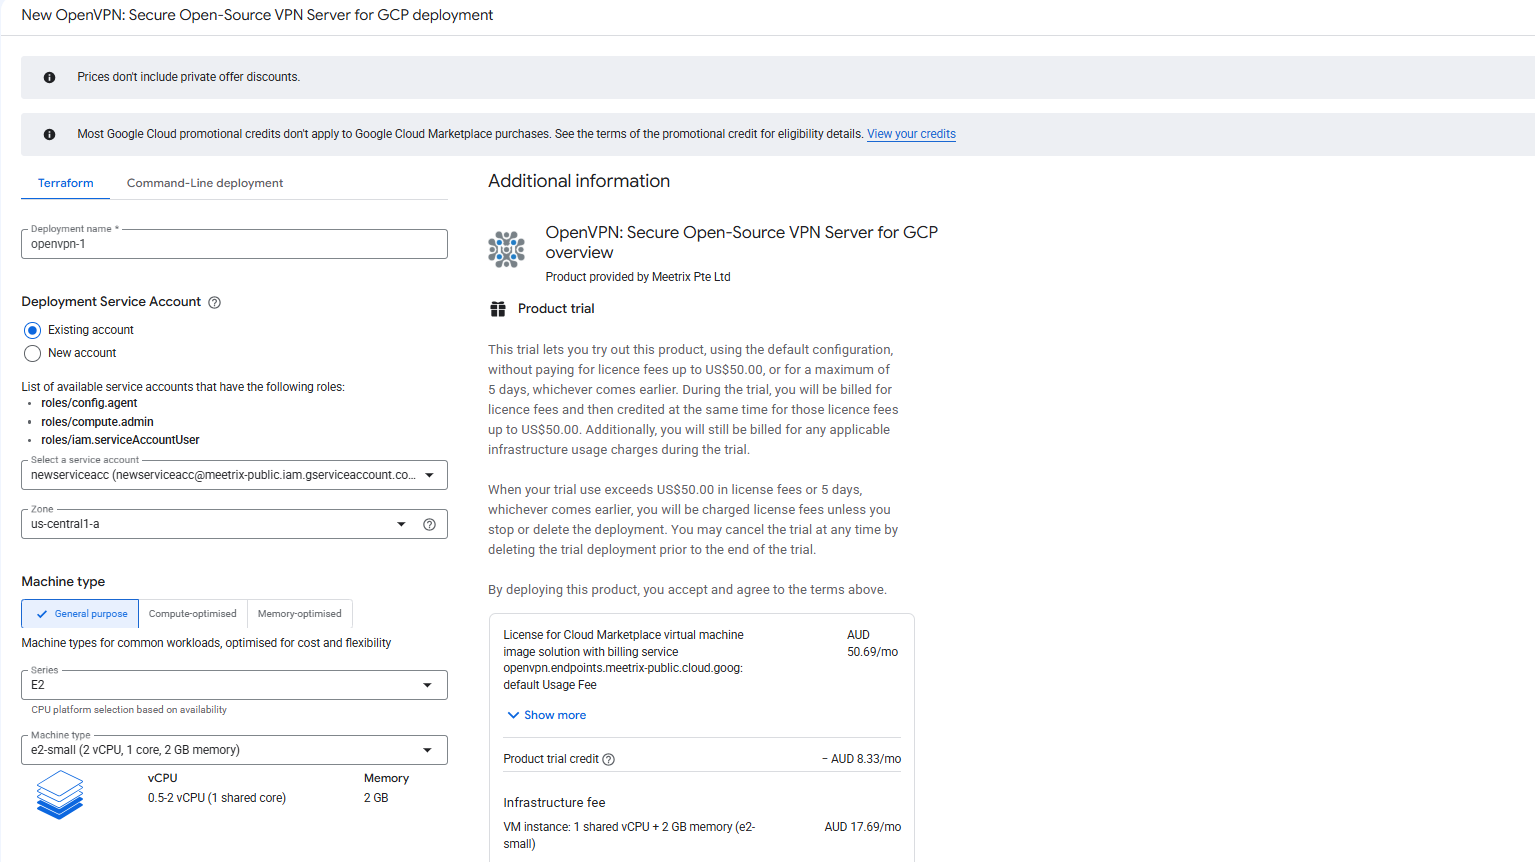Click the roles/compute.admin list item
This screenshot has width=1535, height=862.
97,422
